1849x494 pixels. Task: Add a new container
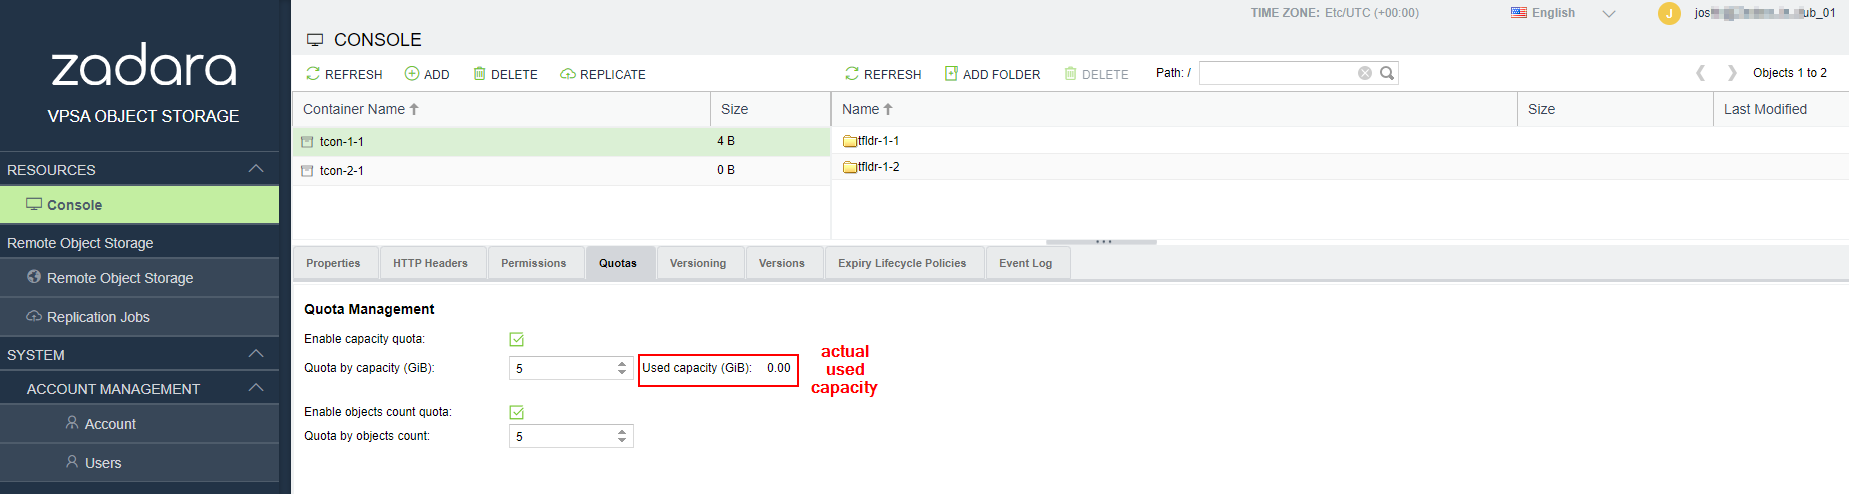pyautogui.click(x=427, y=74)
